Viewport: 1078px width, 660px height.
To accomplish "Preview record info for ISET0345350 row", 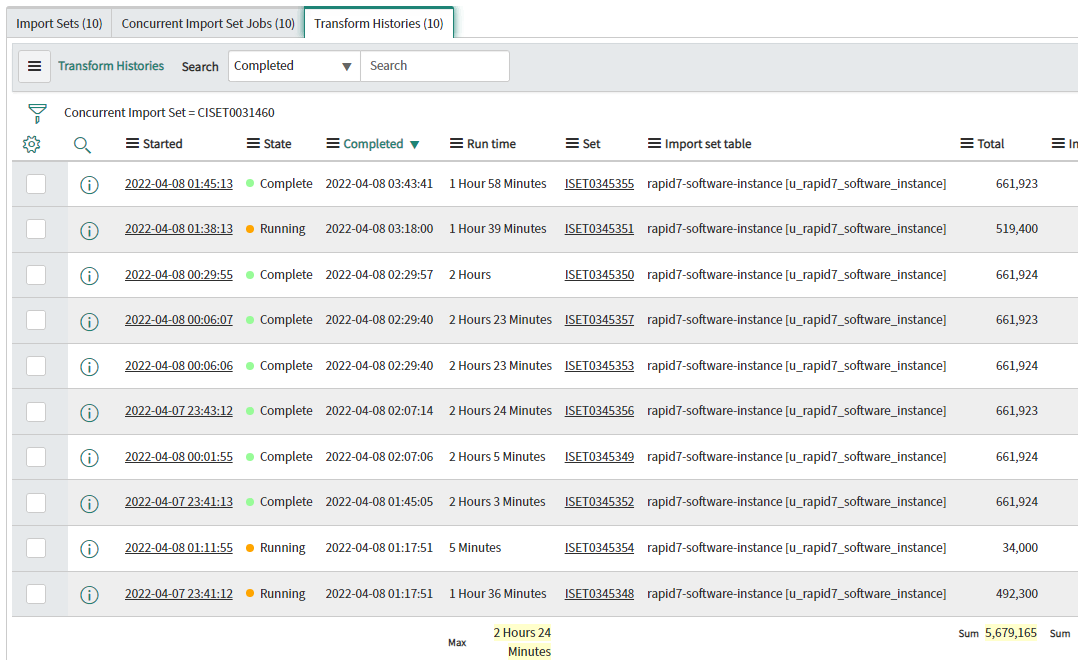I will coord(89,276).
